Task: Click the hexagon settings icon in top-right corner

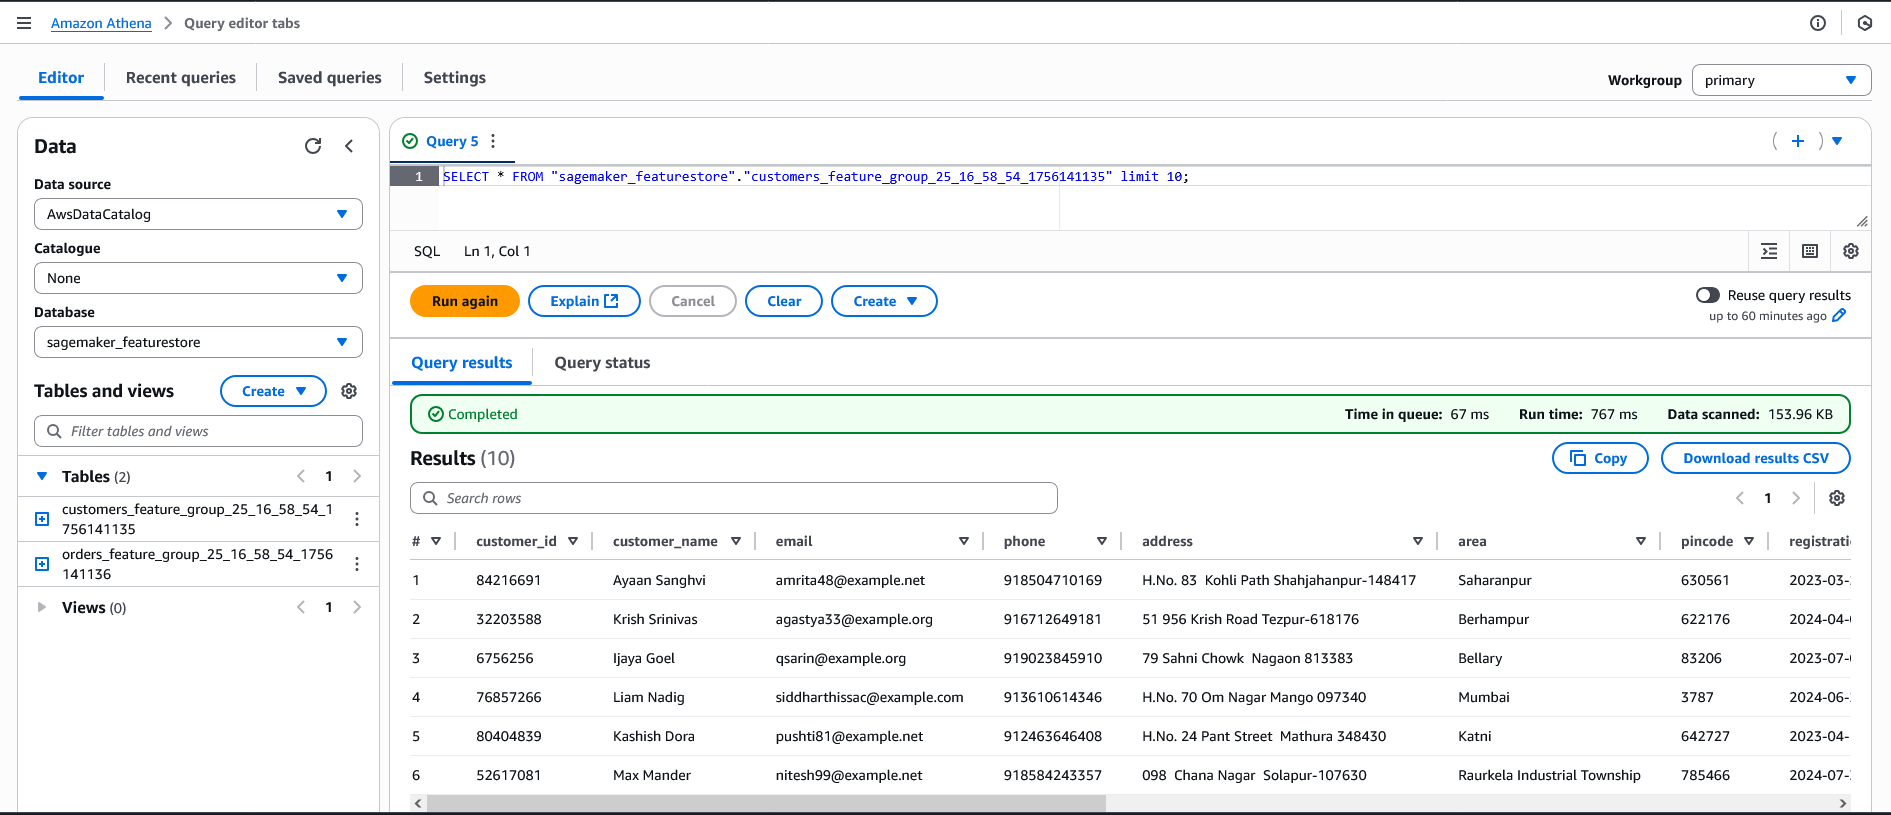Action: point(1865,23)
